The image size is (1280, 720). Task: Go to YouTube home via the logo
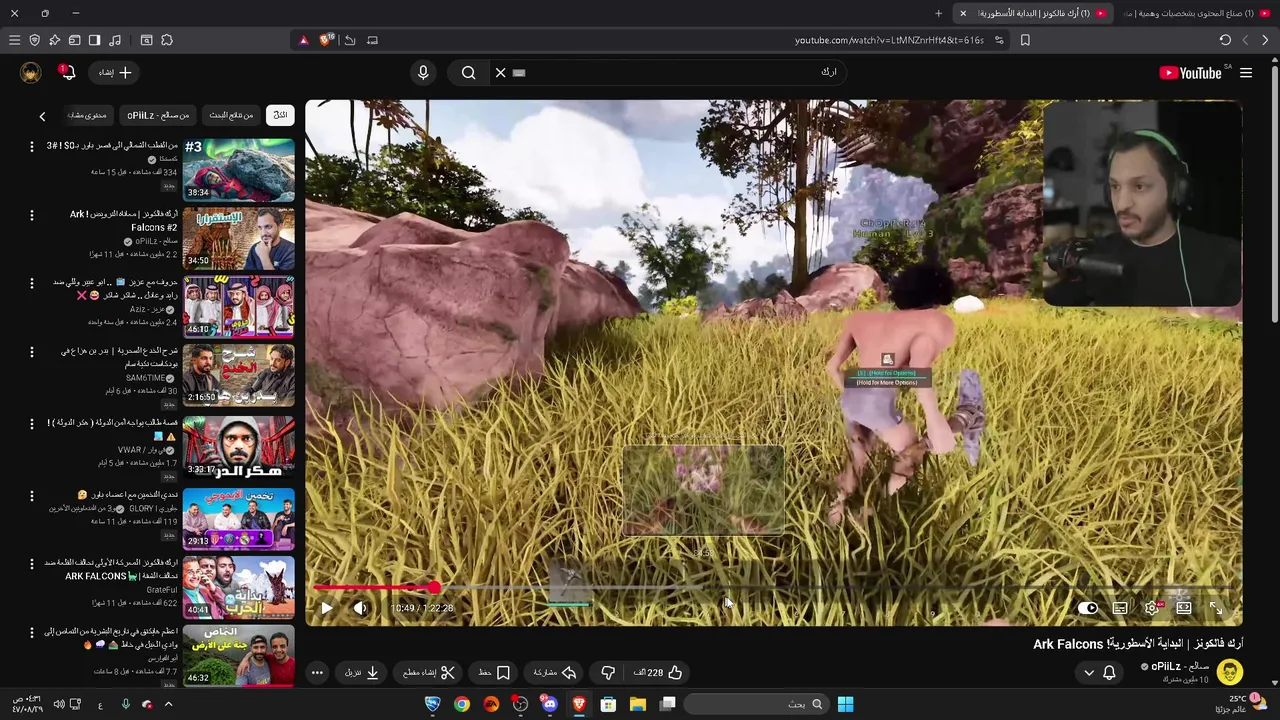click(1191, 73)
